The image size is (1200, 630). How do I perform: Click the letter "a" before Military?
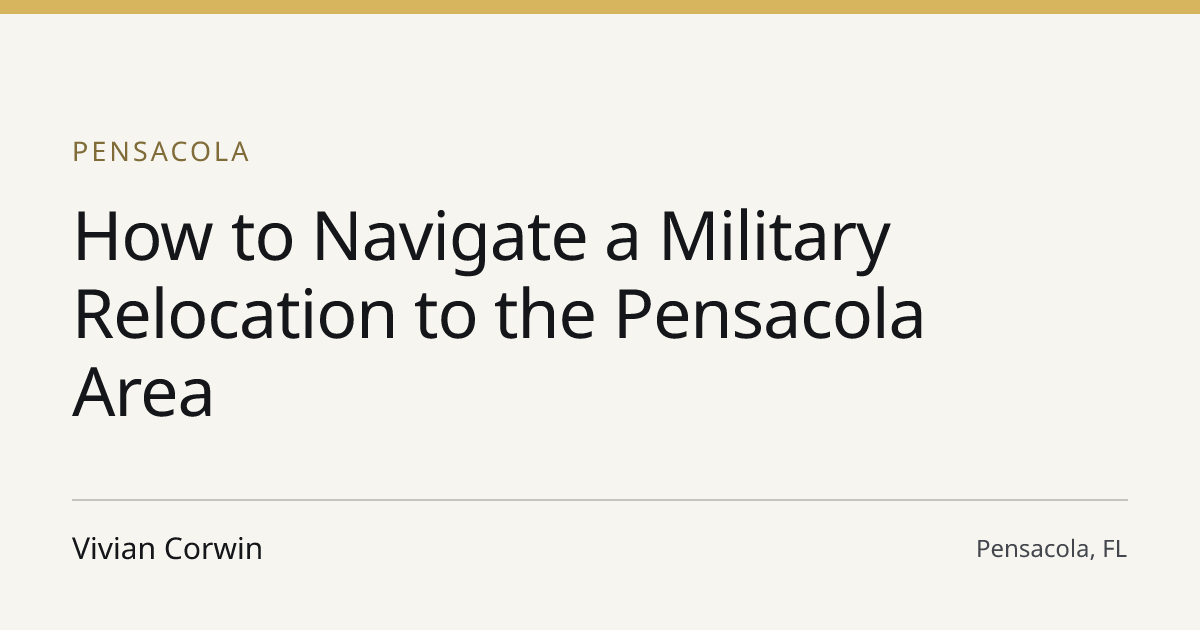click(622, 244)
